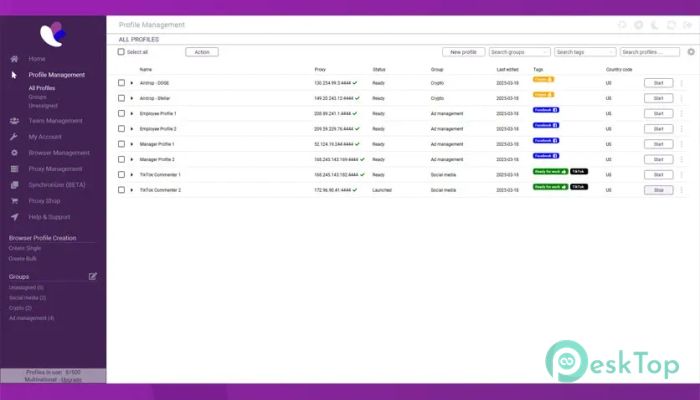Click the Upgrade link at sidebar bottom

pos(71,380)
